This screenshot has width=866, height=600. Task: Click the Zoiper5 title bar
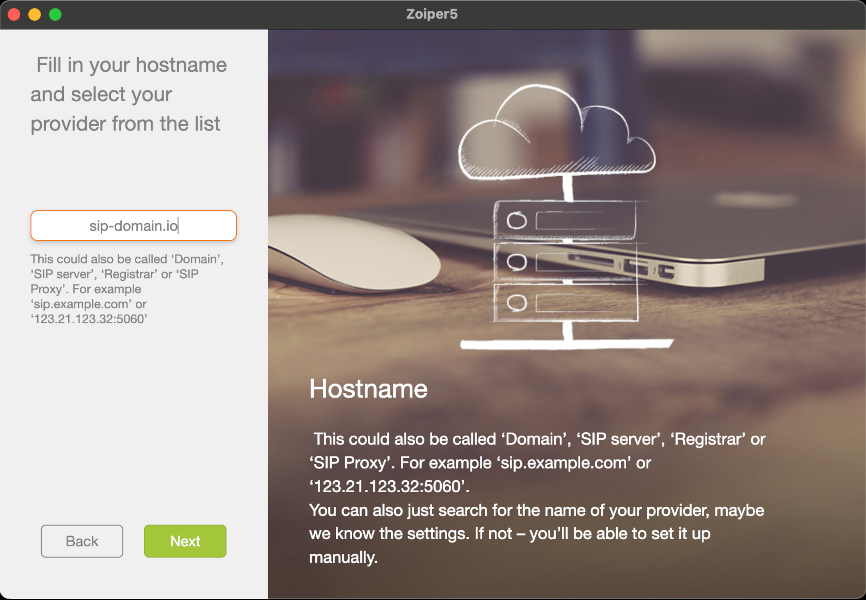[x=433, y=15]
